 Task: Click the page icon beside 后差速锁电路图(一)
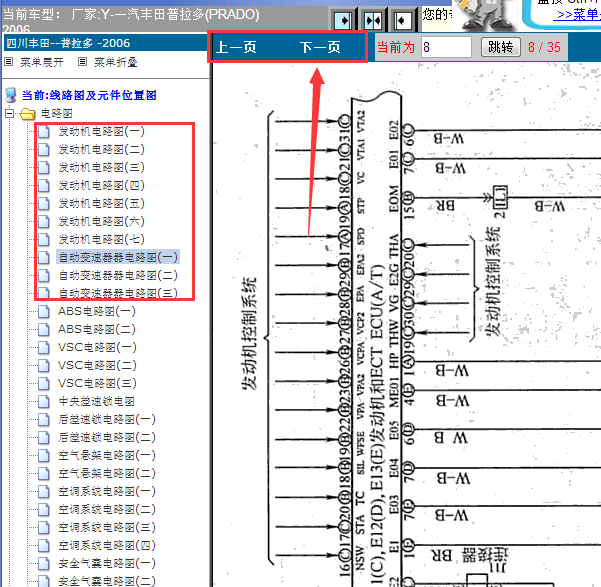click(44, 419)
